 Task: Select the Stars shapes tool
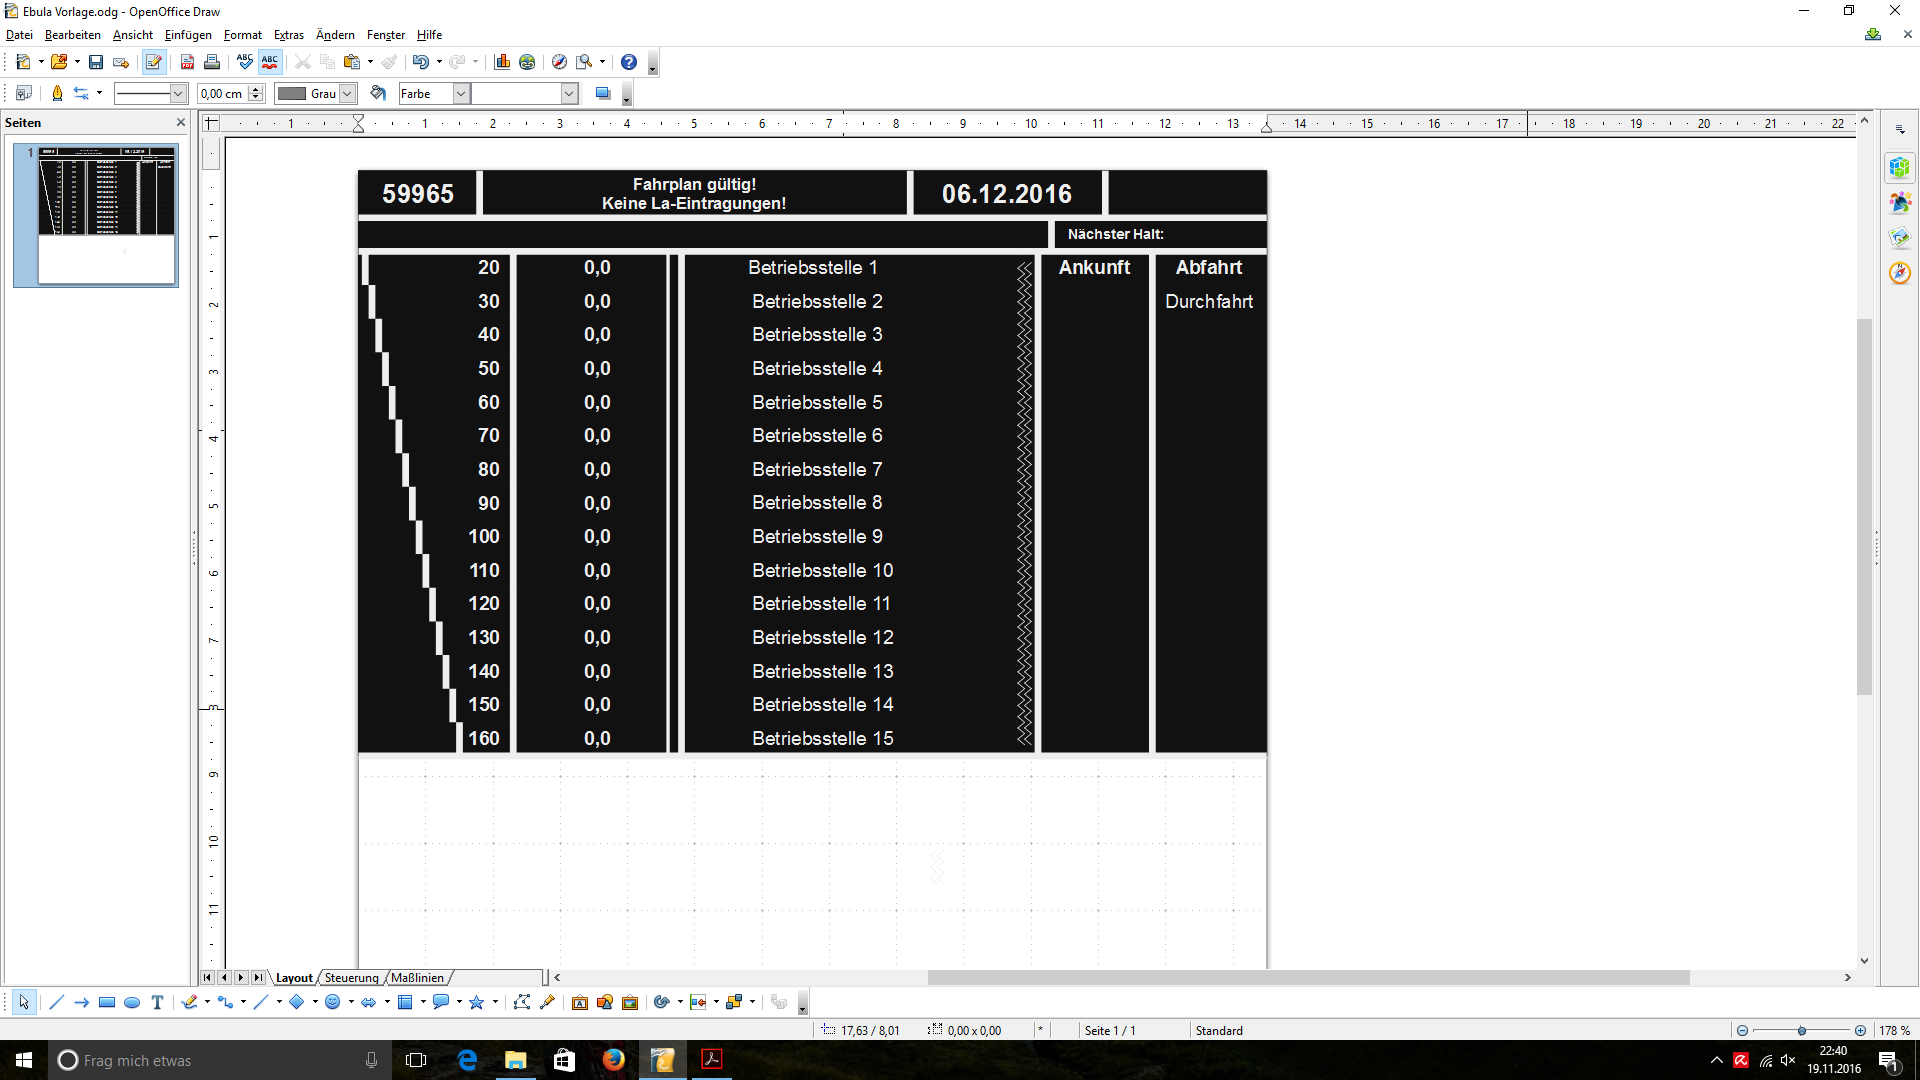tap(477, 1002)
